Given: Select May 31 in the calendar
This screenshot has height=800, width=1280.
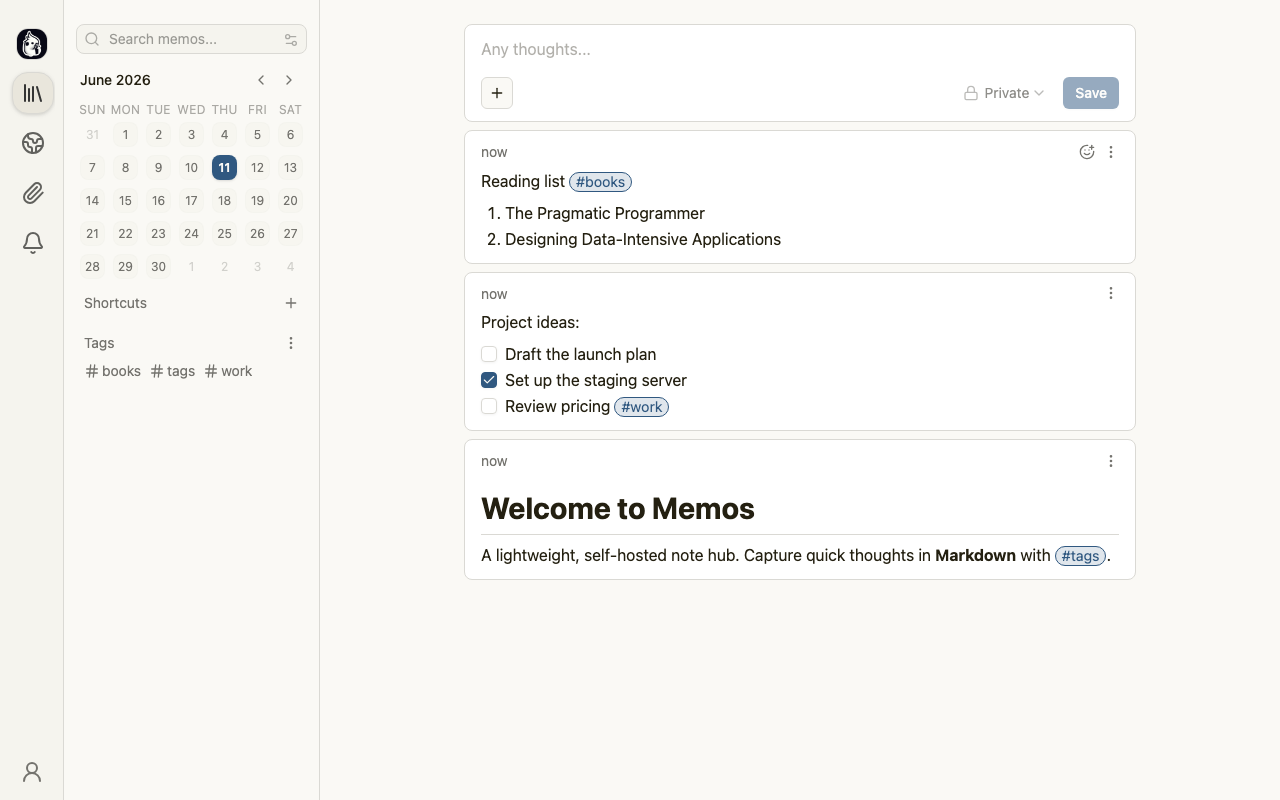Looking at the screenshot, I should pos(92,135).
